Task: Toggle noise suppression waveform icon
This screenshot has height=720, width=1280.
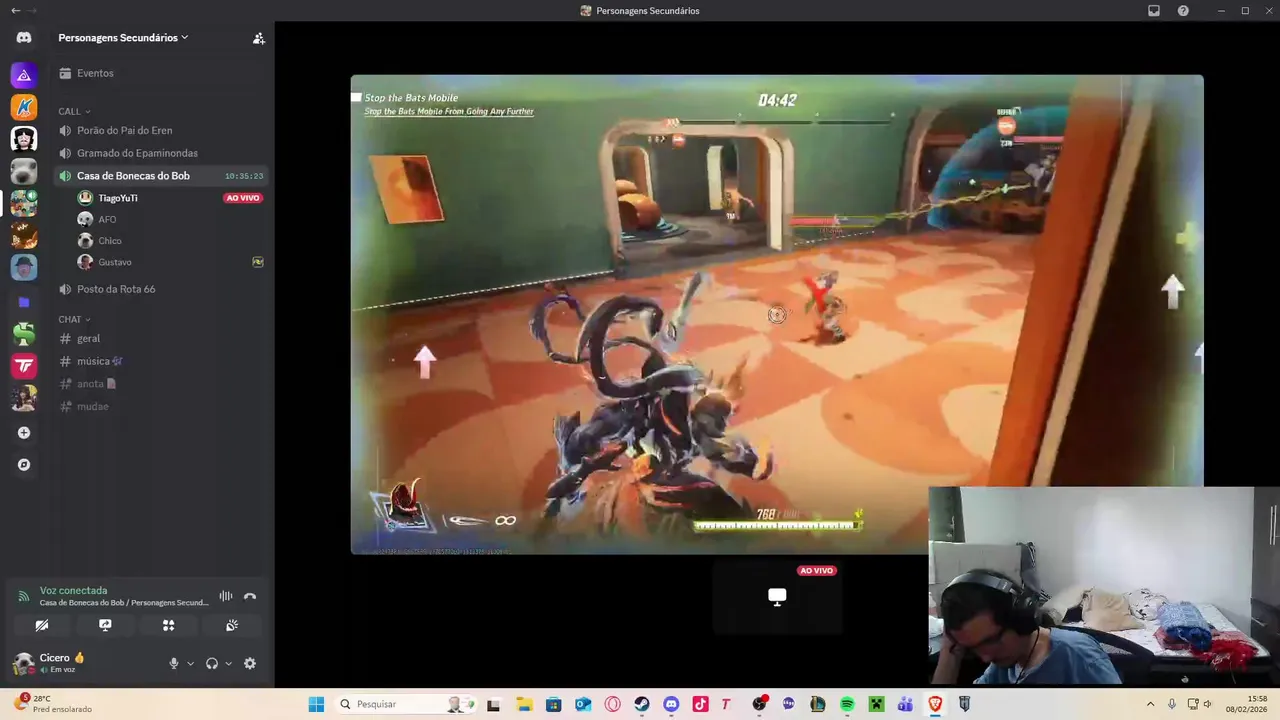Action: (x=226, y=596)
